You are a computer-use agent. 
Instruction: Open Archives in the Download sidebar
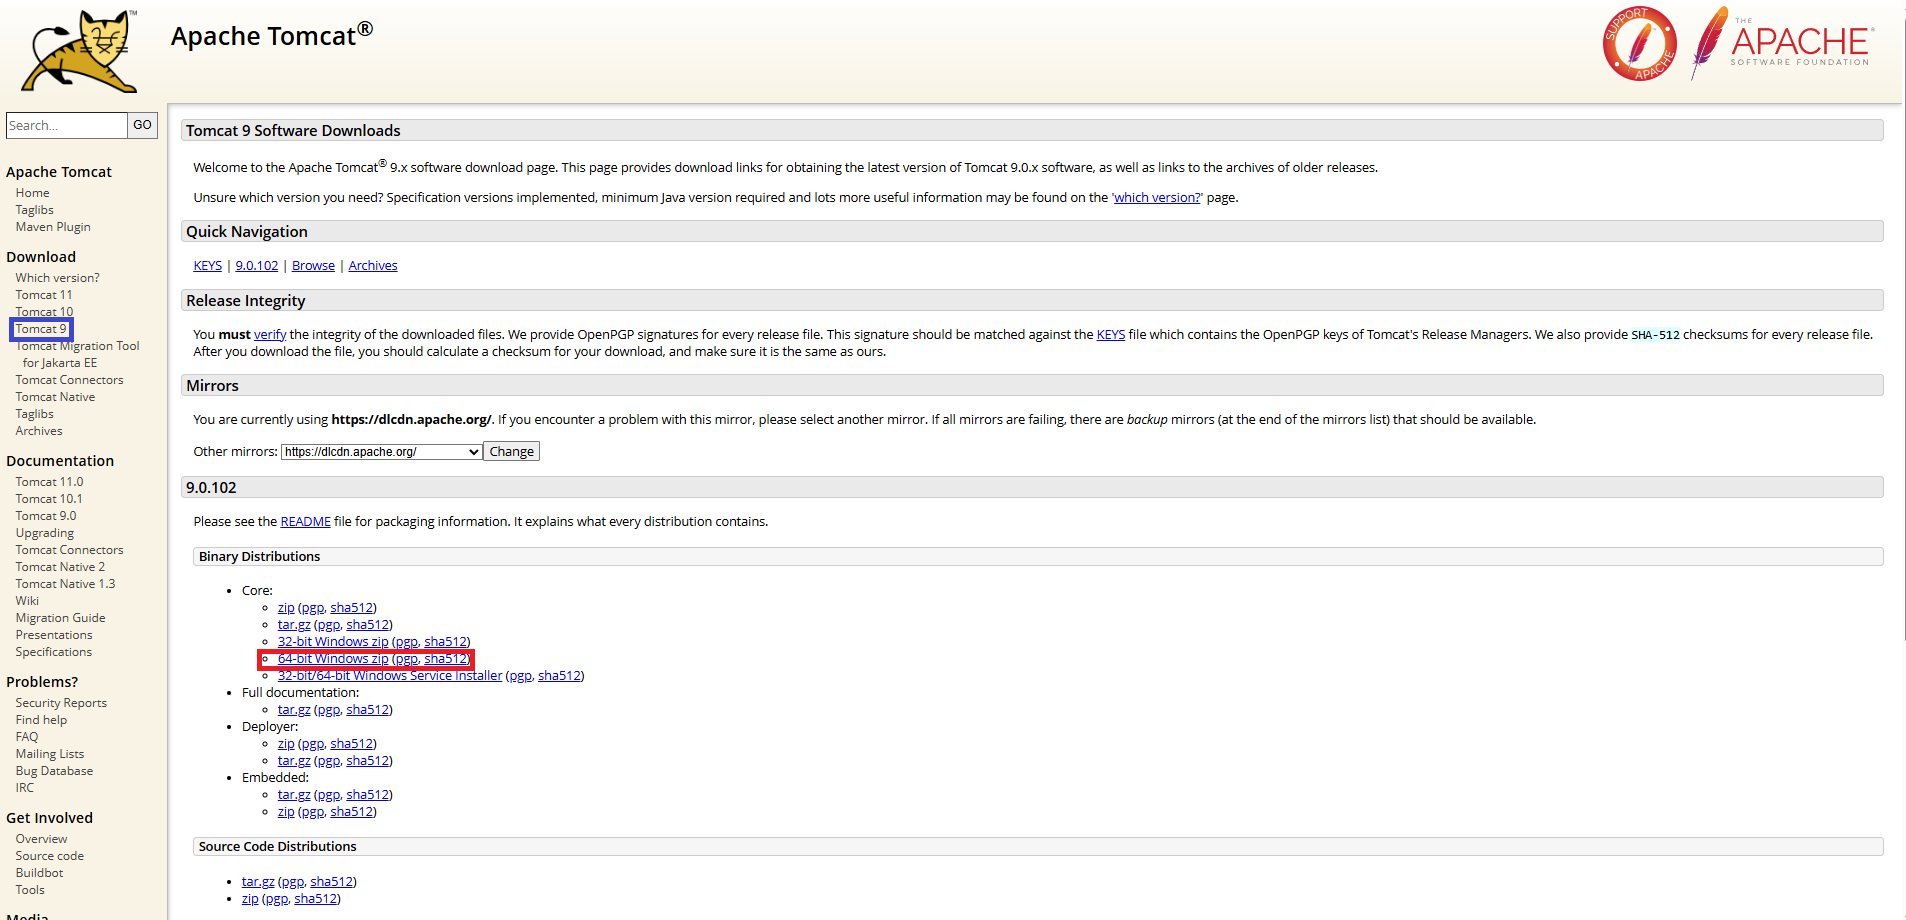[39, 431]
